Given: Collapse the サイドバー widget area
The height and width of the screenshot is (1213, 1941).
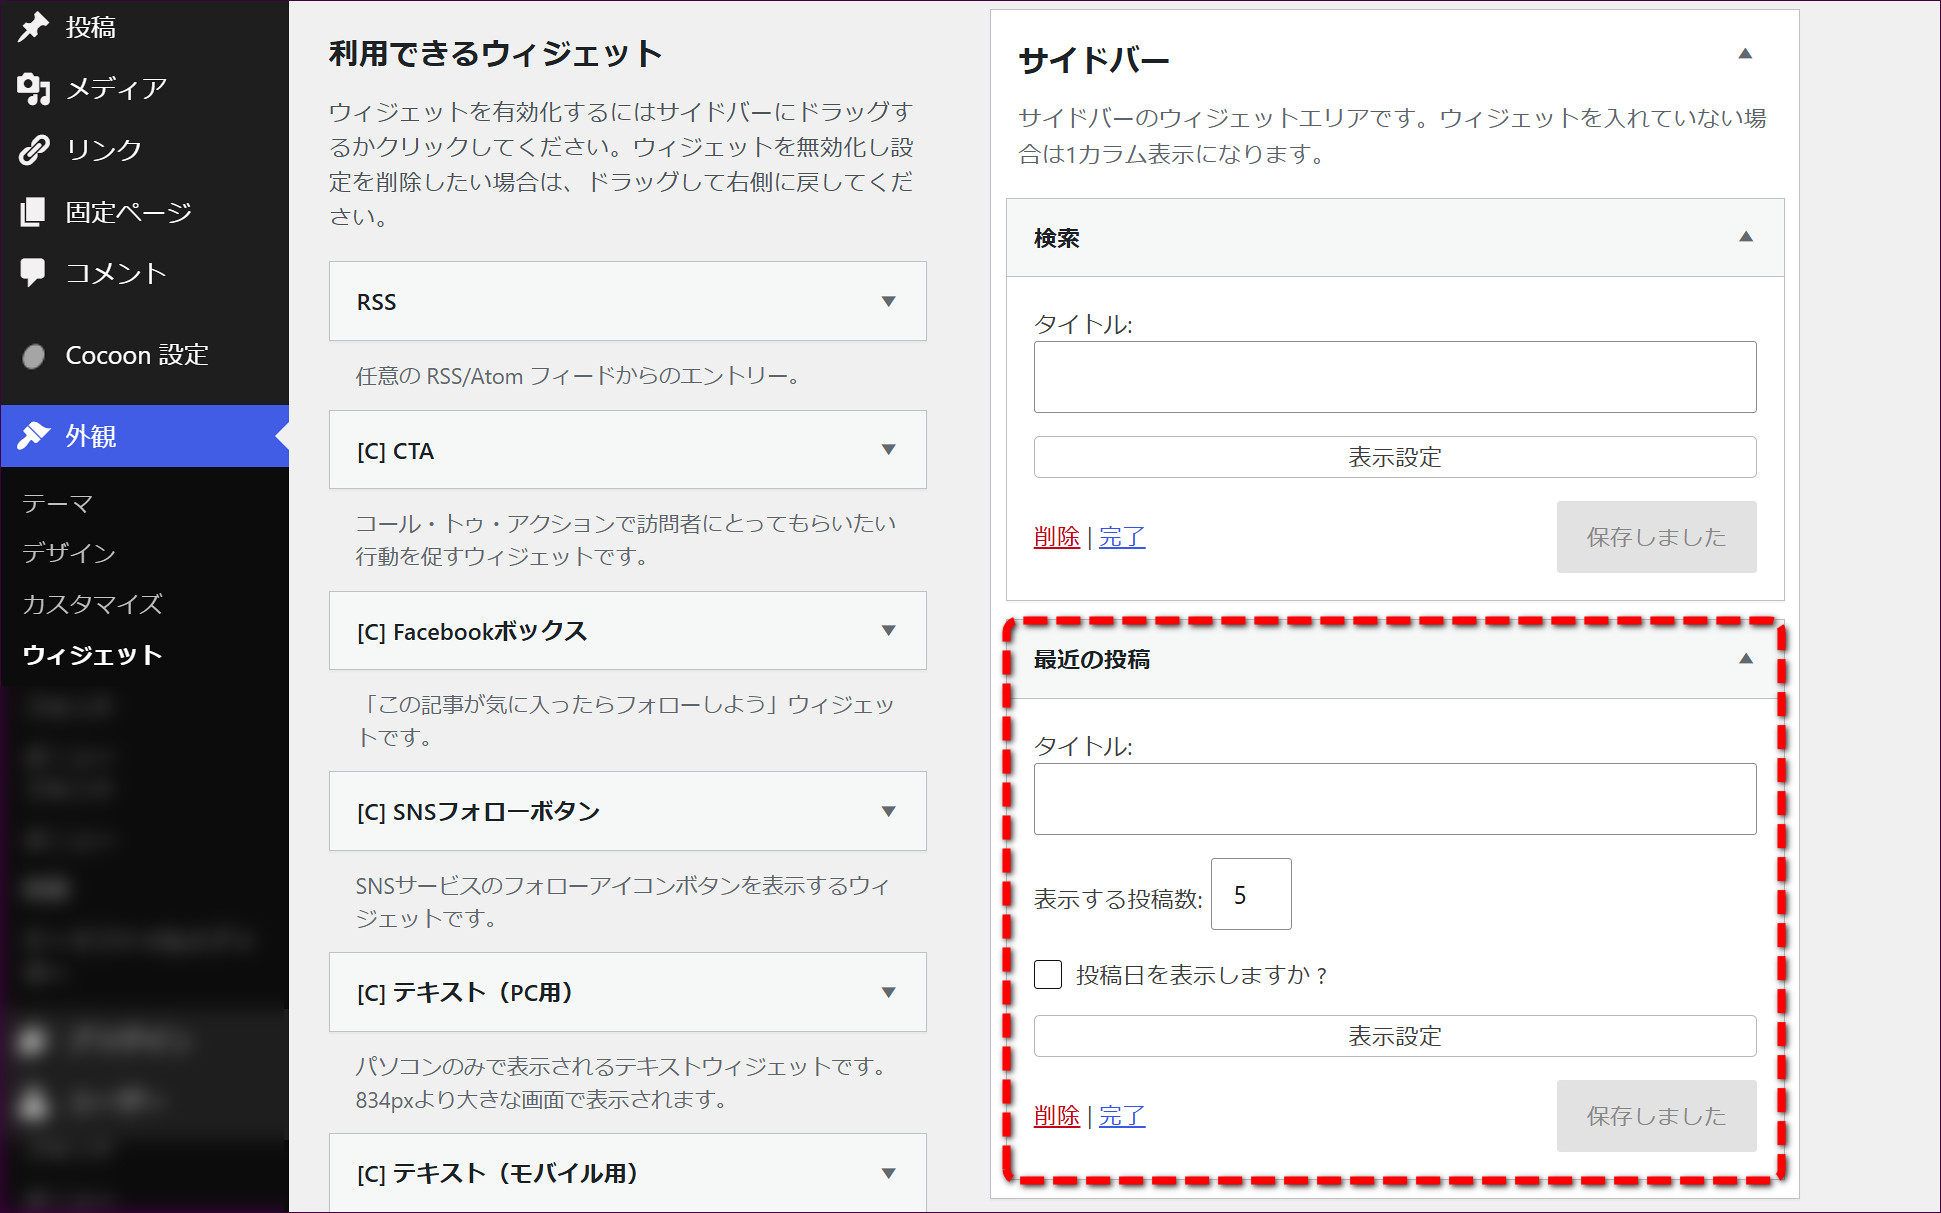Looking at the screenshot, I should click(x=1745, y=54).
